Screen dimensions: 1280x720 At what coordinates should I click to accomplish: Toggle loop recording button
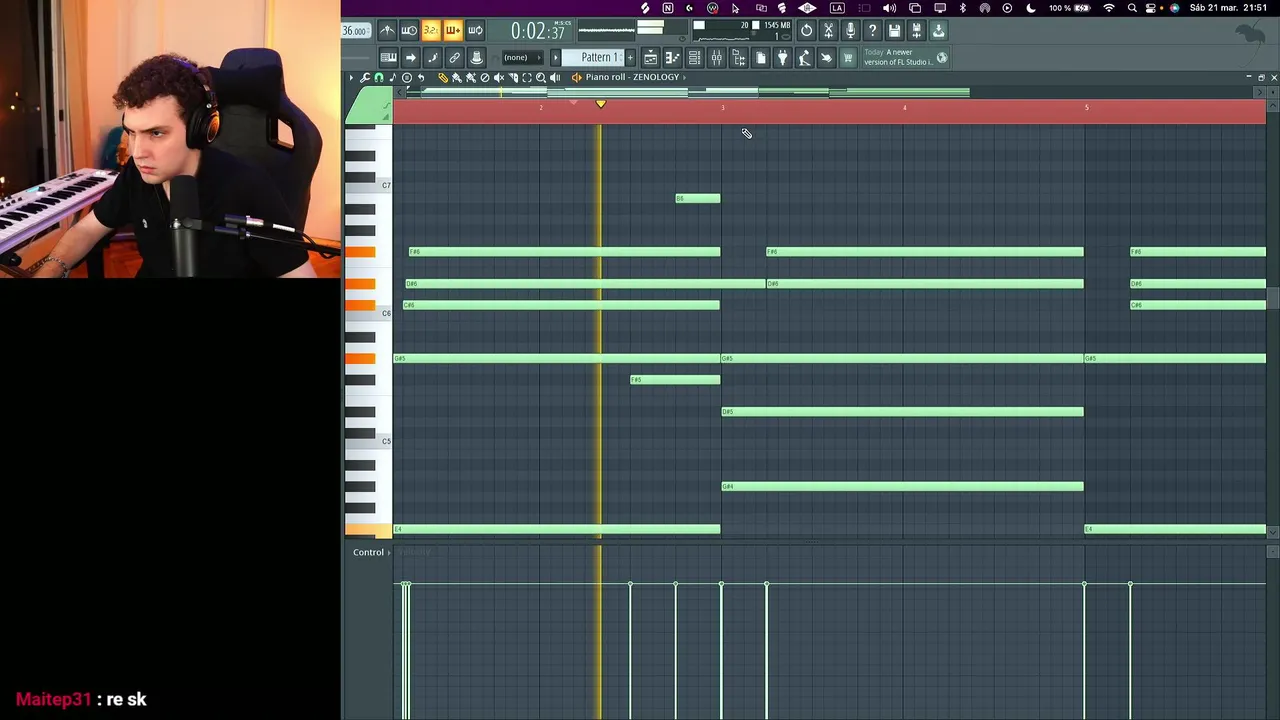coord(475,31)
